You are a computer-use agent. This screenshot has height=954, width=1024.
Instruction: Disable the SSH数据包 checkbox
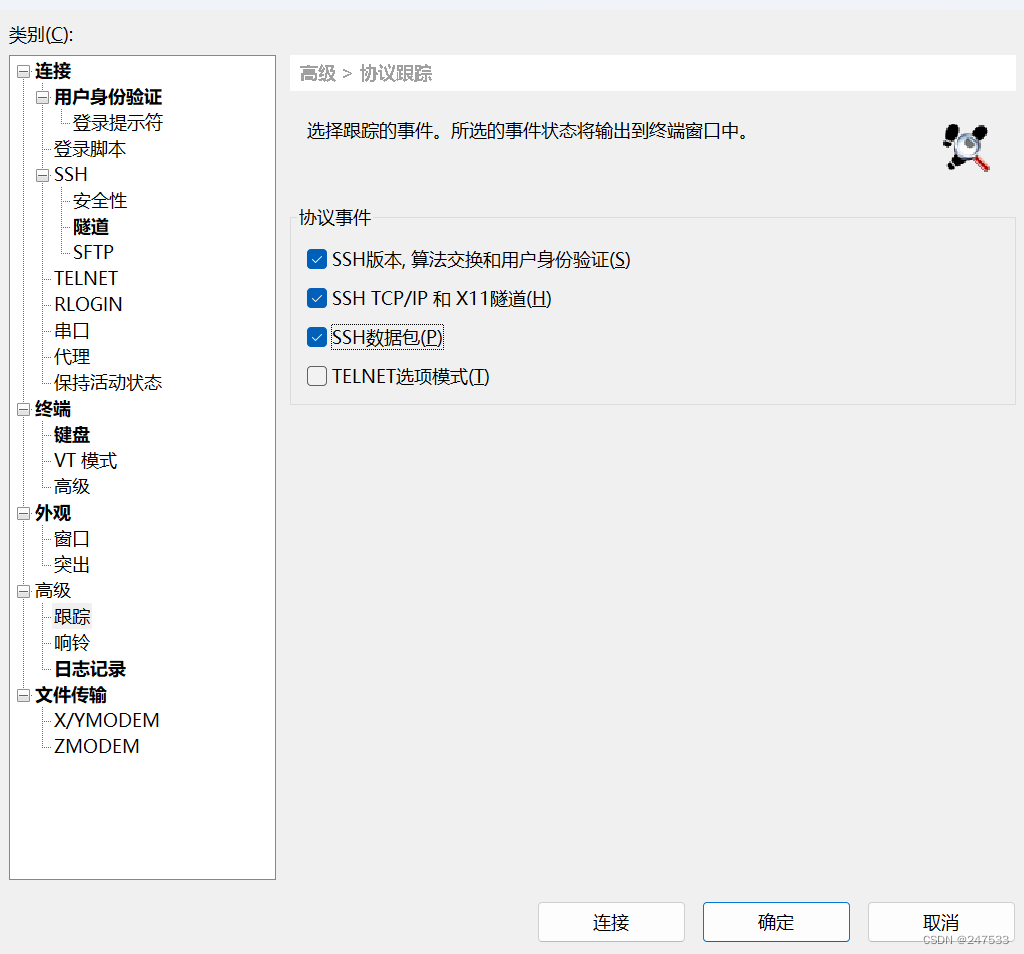pos(316,336)
